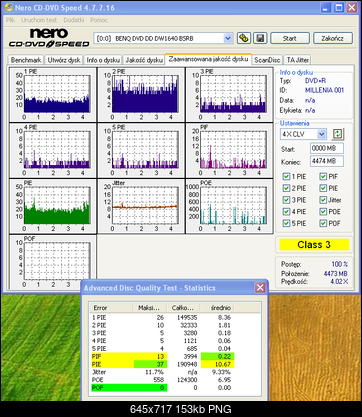Image resolution: width=362 pixels, height=417 pixels.
Task: Switch to the Info o dysku tab
Action: [103, 60]
